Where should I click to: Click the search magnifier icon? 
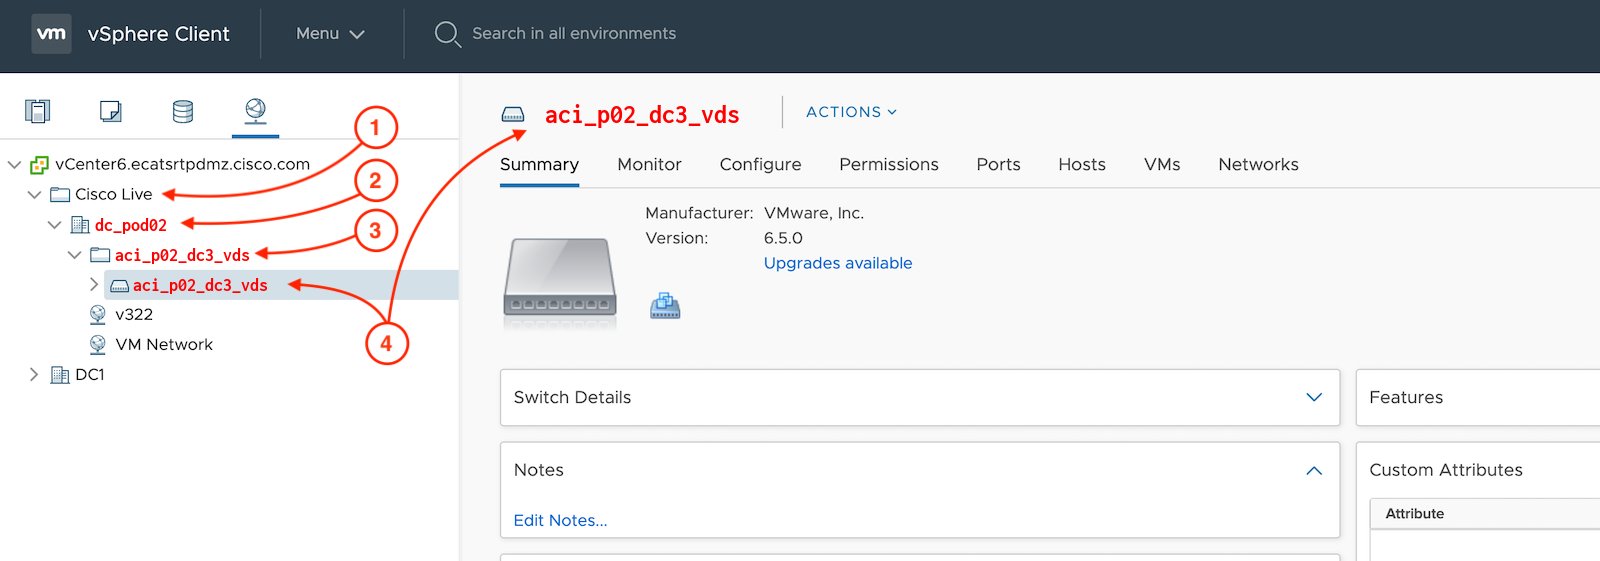click(447, 34)
